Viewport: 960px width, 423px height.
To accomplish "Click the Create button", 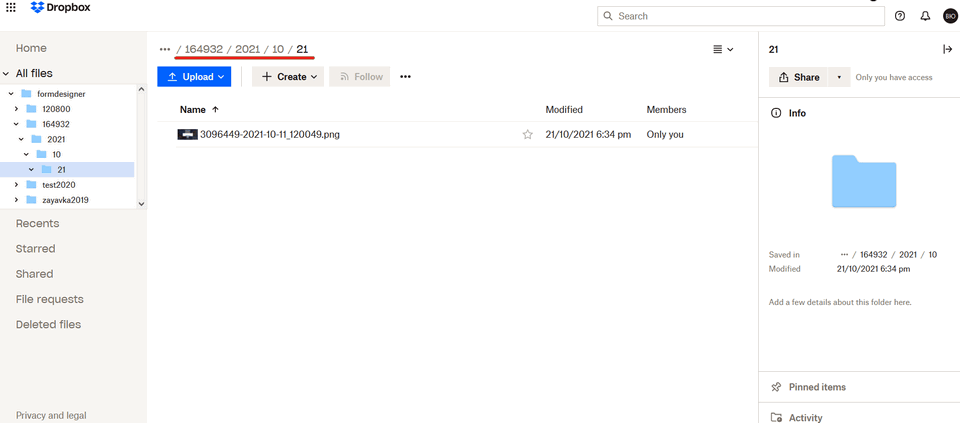I will tap(287, 76).
